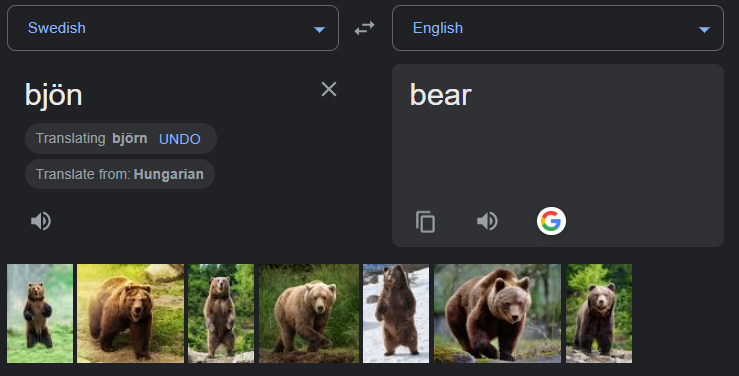Open last image of bear facing camera
Screen dimensions: 739x376
[x=599, y=313]
